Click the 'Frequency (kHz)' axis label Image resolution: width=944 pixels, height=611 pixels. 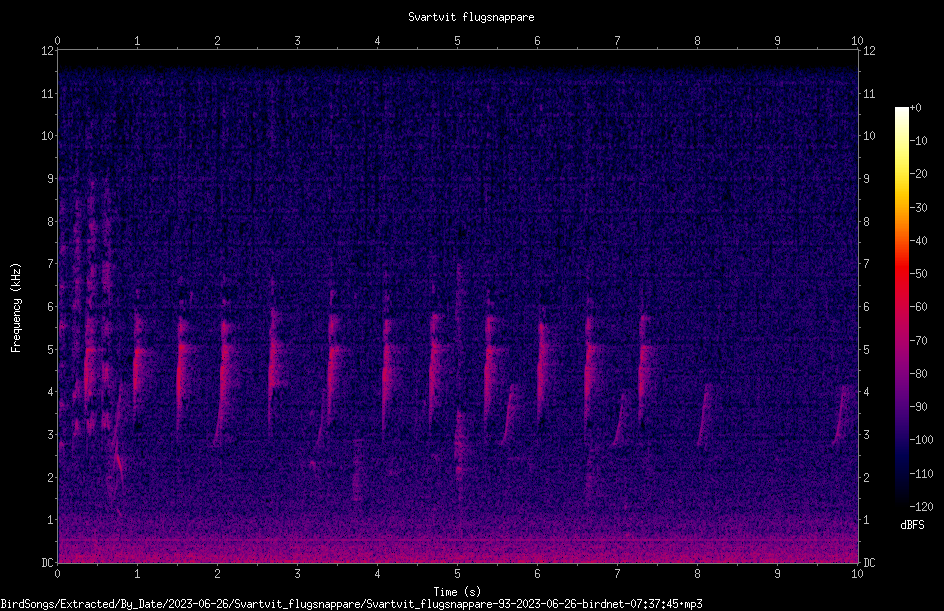[x=16, y=308]
